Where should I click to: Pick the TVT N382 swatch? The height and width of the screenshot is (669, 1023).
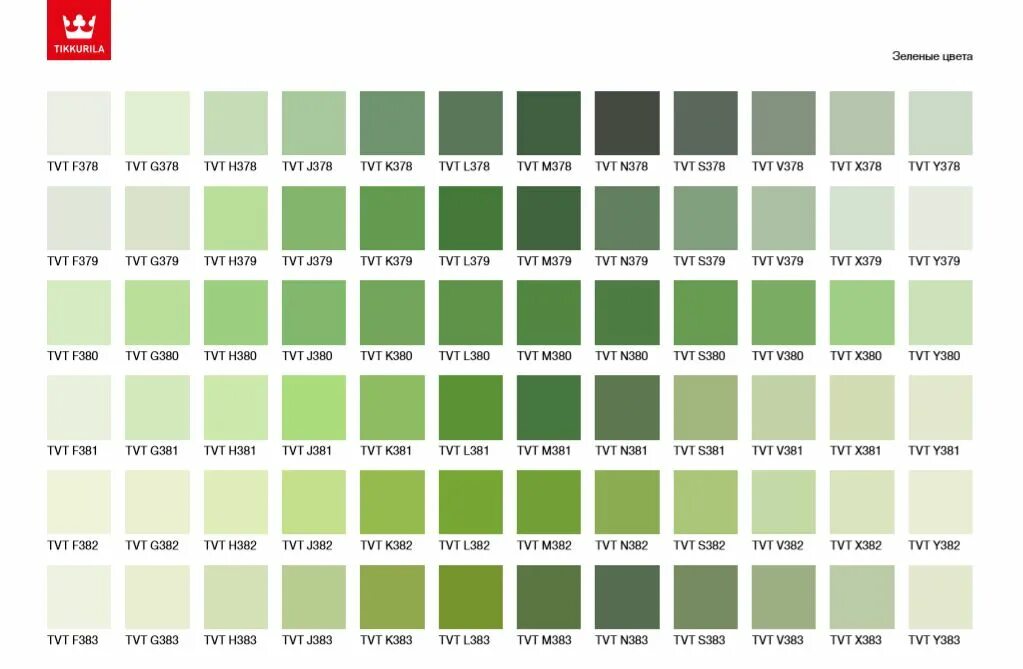[x=627, y=502]
